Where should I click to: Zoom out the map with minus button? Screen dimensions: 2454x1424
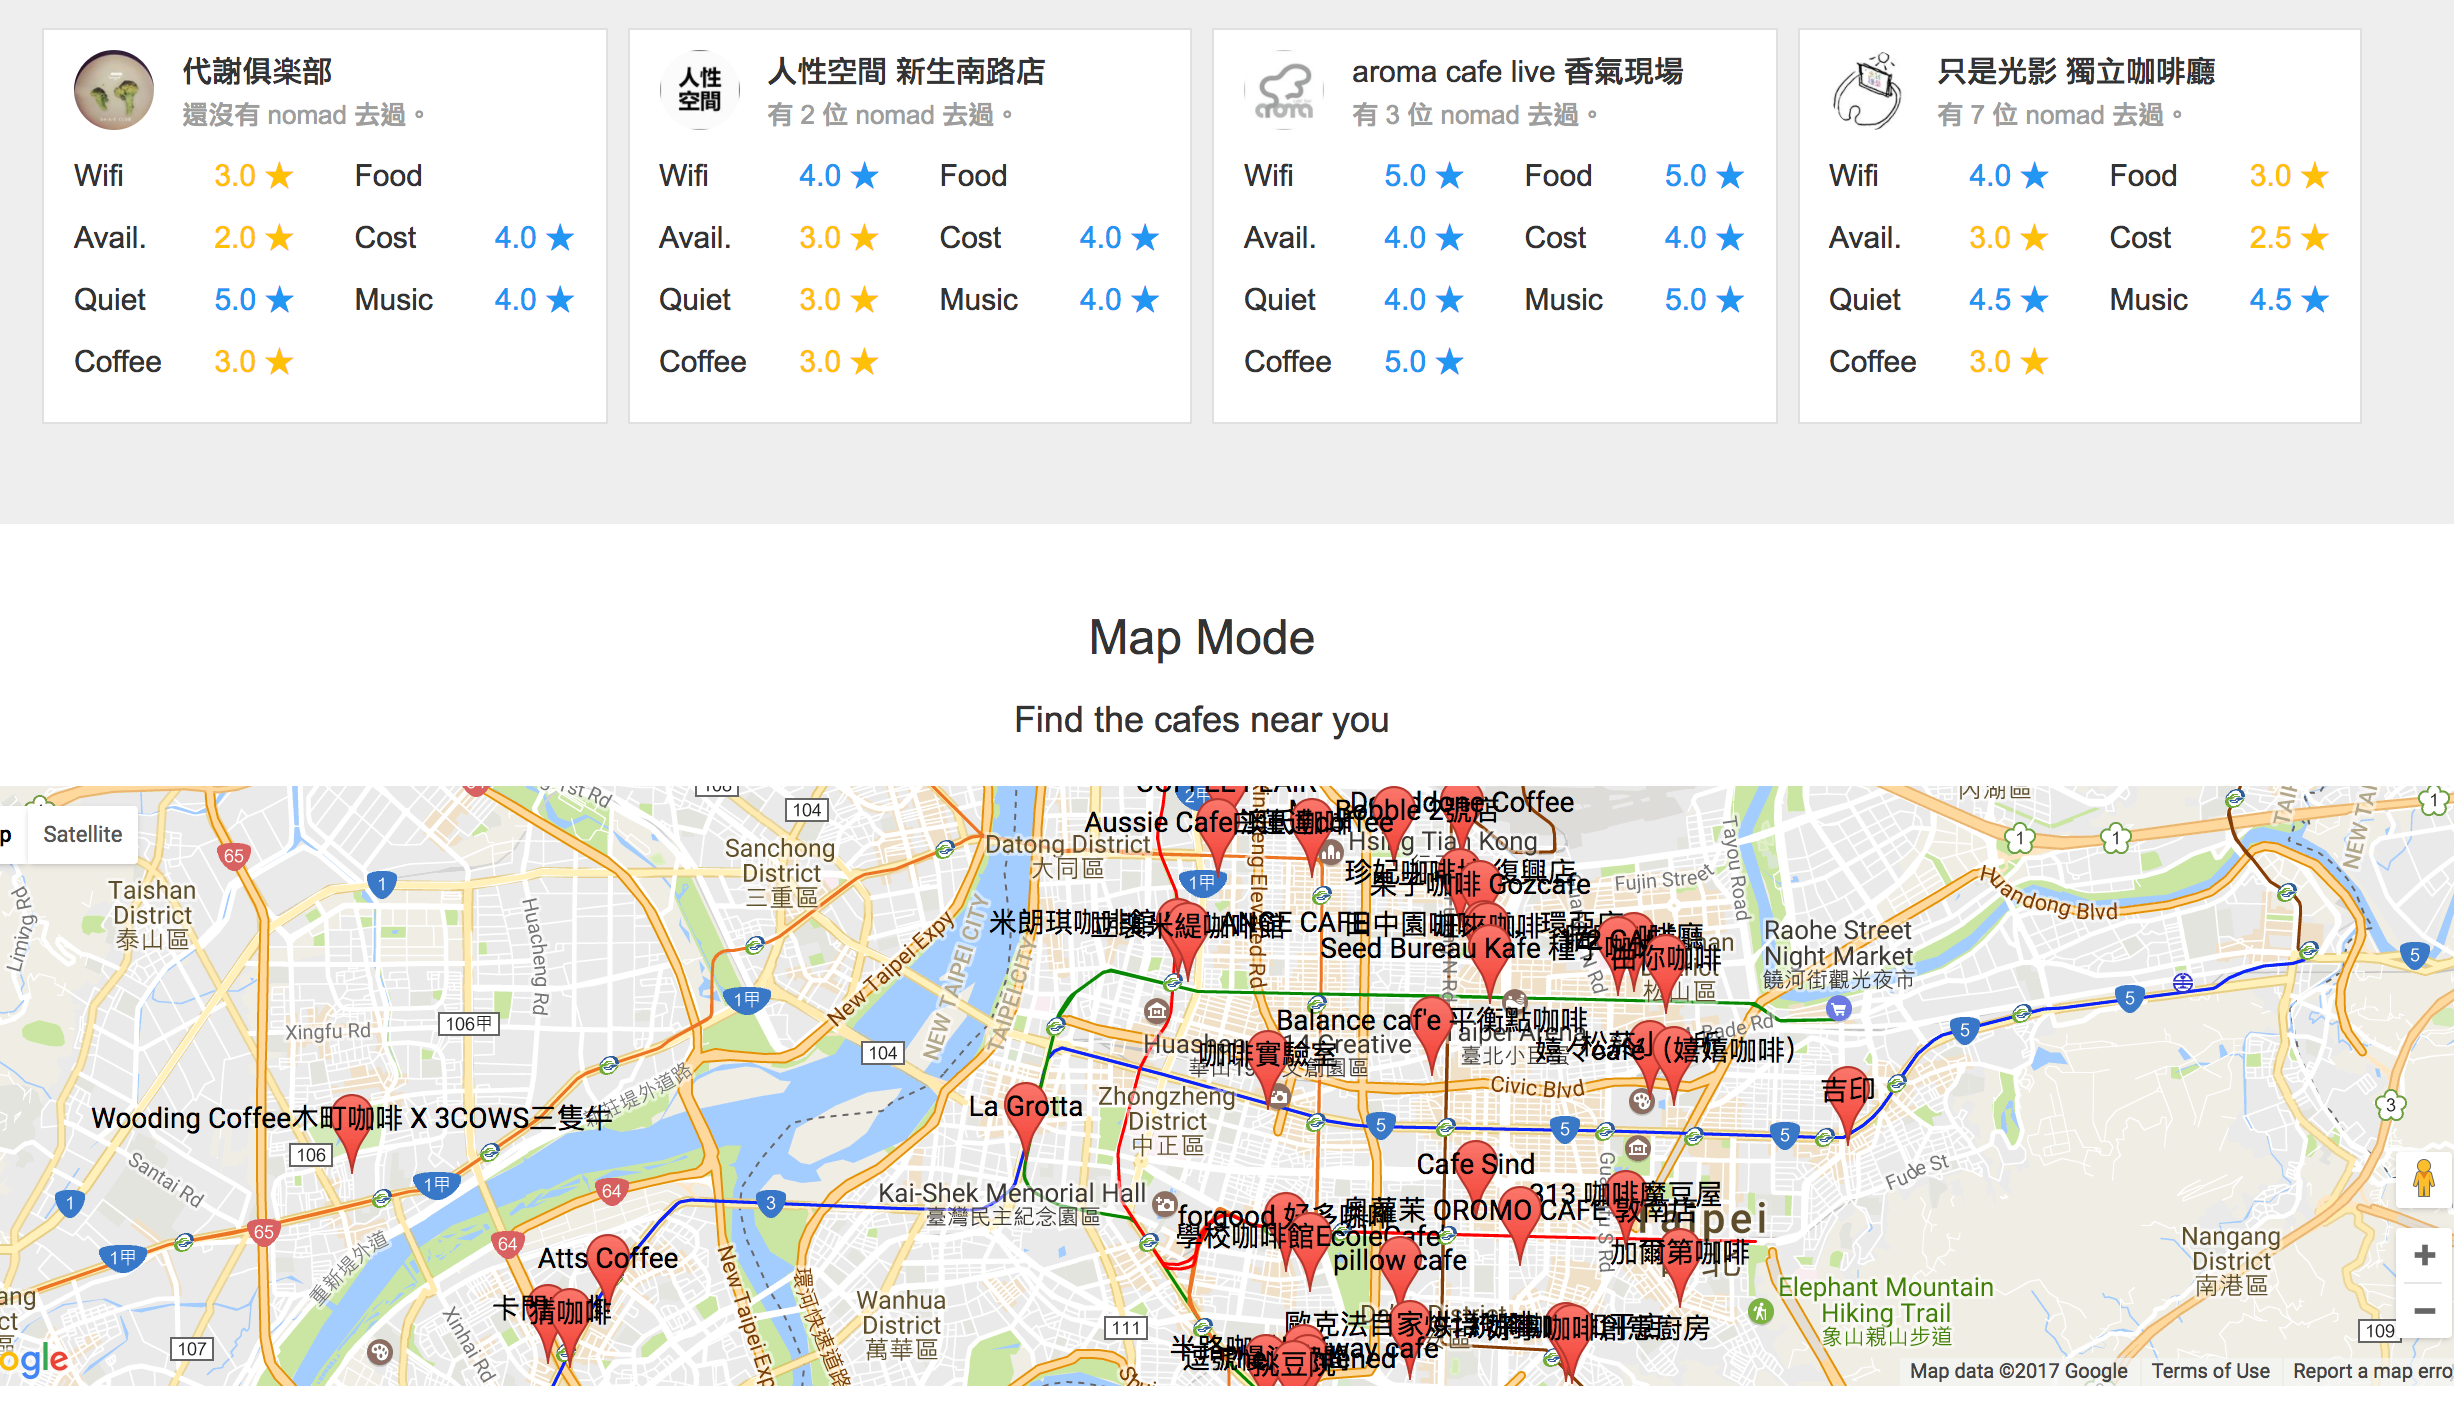pyautogui.click(x=2424, y=1310)
